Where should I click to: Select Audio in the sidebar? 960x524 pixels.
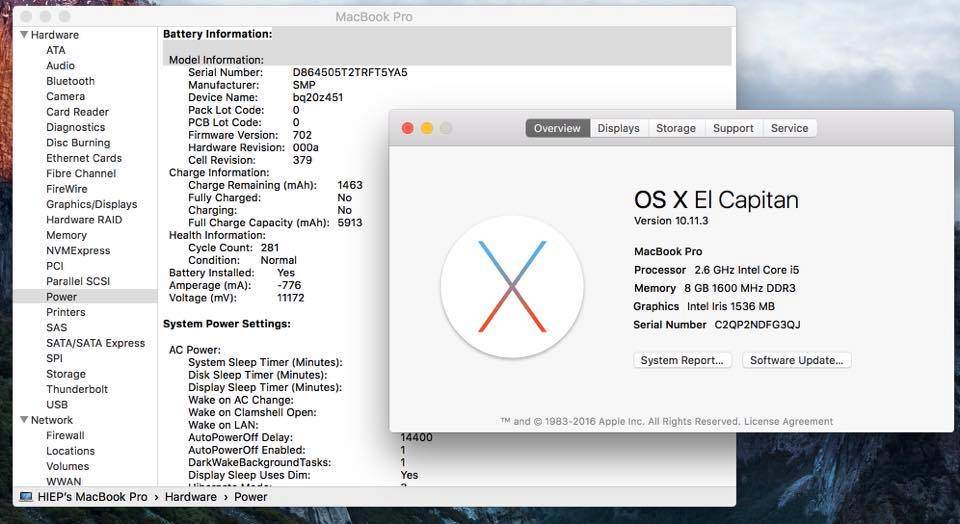(61, 66)
